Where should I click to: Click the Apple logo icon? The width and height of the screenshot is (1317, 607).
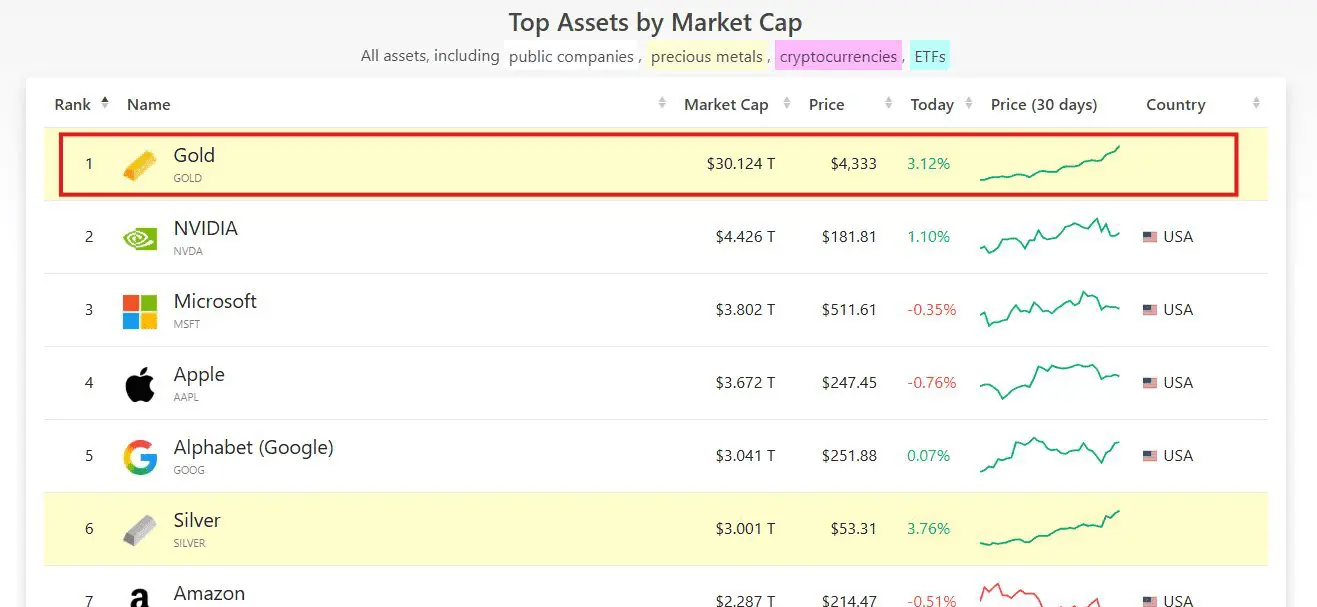[x=140, y=384]
